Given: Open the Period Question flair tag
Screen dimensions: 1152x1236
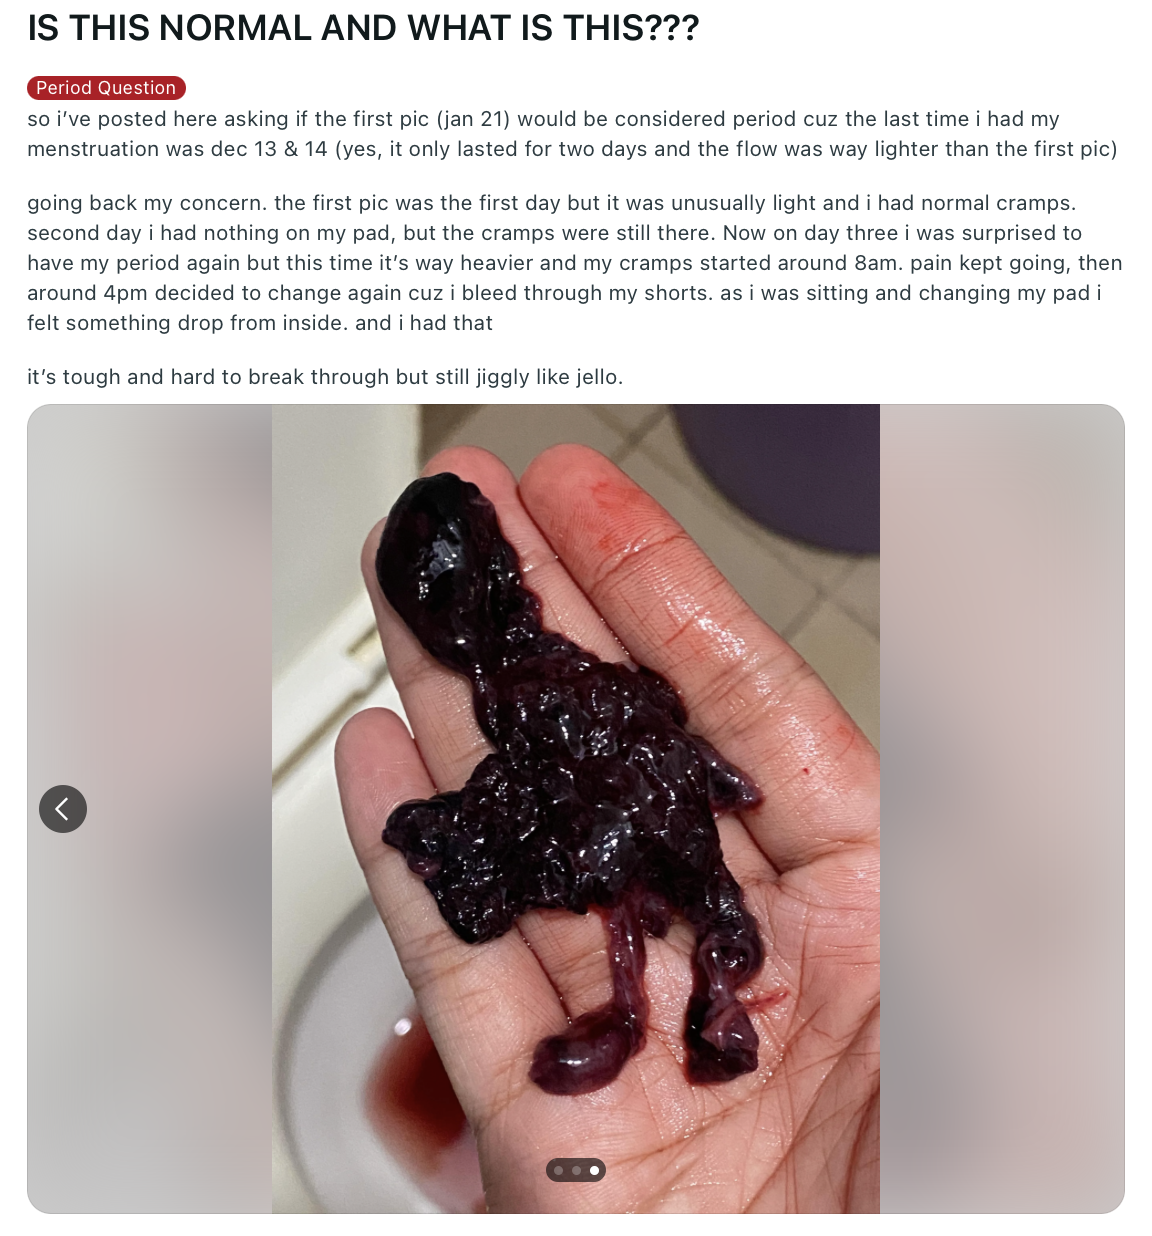Looking at the screenshot, I should (x=106, y=88).
